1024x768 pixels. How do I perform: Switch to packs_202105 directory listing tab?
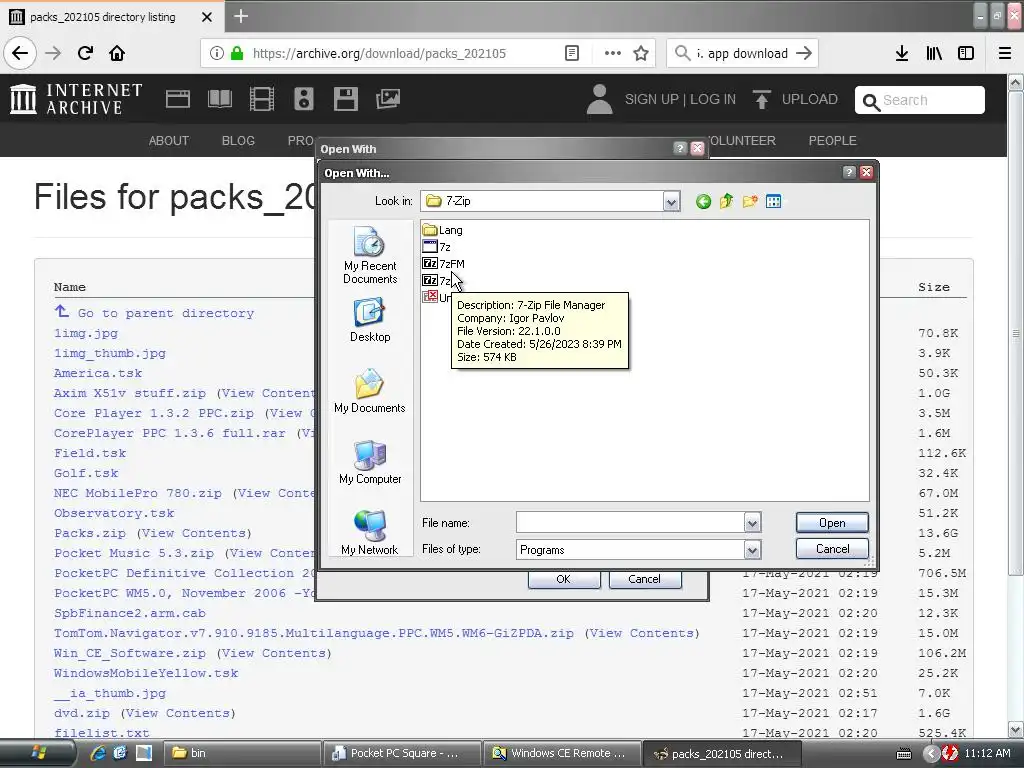pos(111,17)
